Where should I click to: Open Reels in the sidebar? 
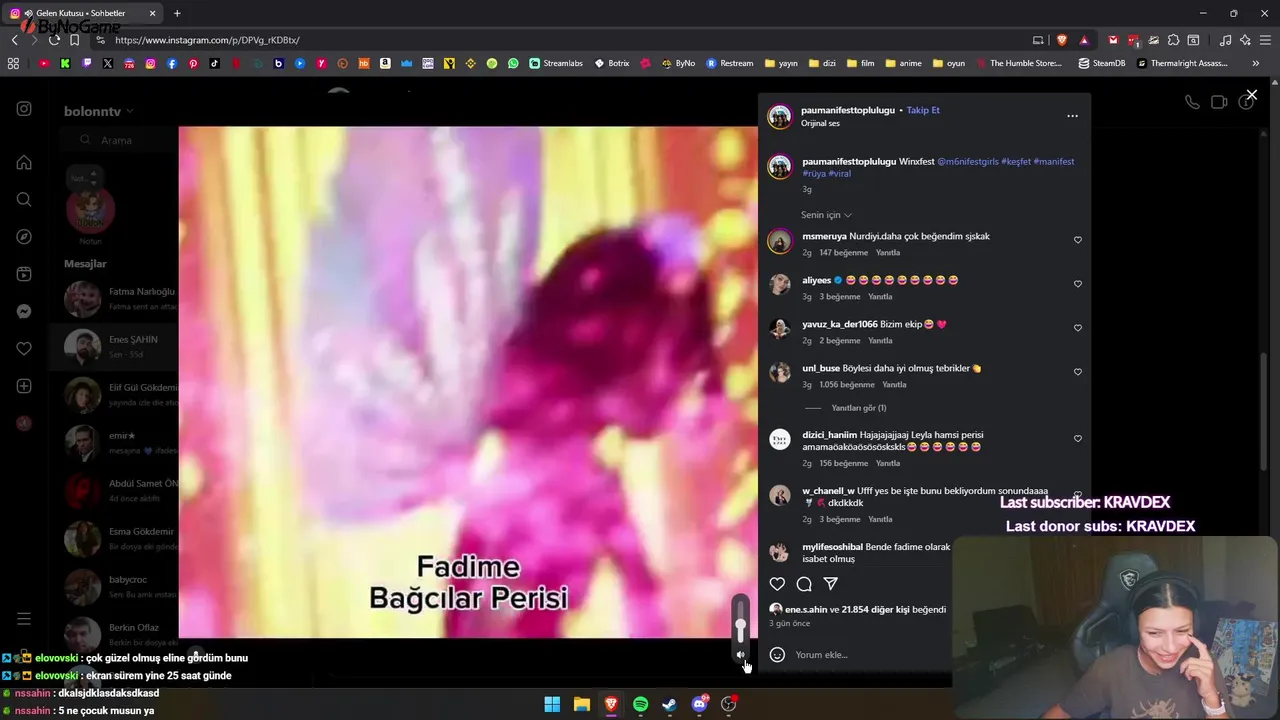point(24,274)
